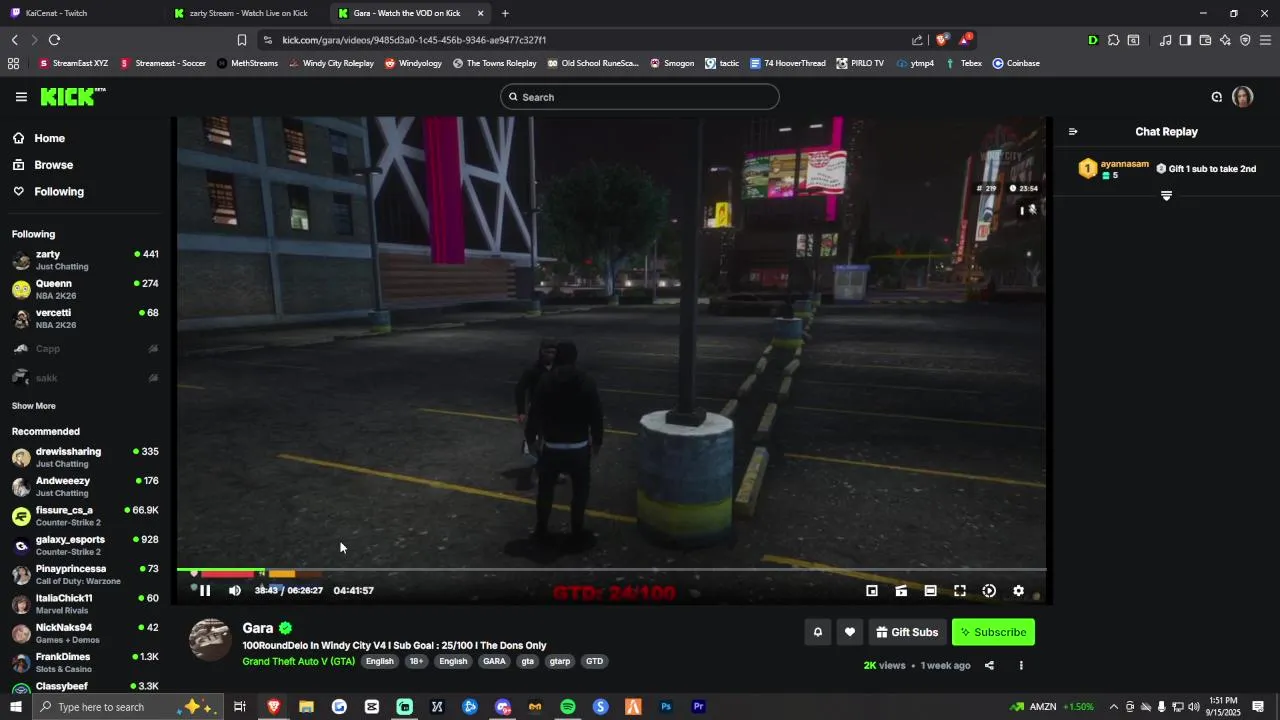
Task: Toggle the Kick sidebar hamburger menu
Action: 21,97
